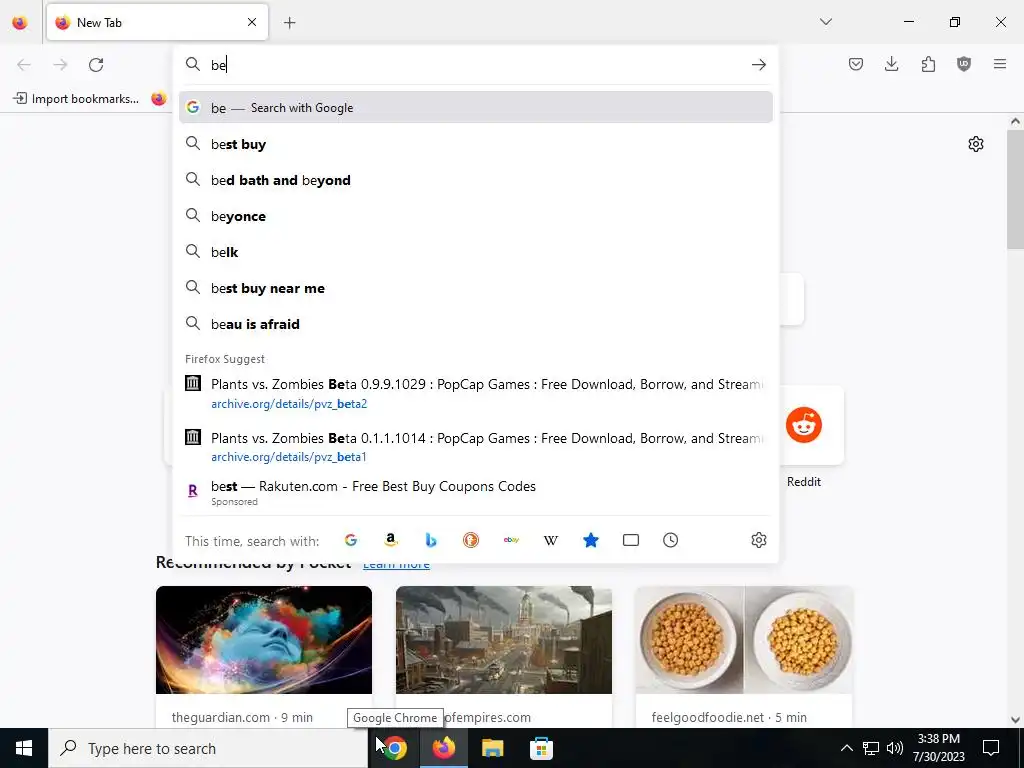The image size is (1024, 768).
Task: Choose 'beau is afraid' suggestion
Action: [475, 324]
